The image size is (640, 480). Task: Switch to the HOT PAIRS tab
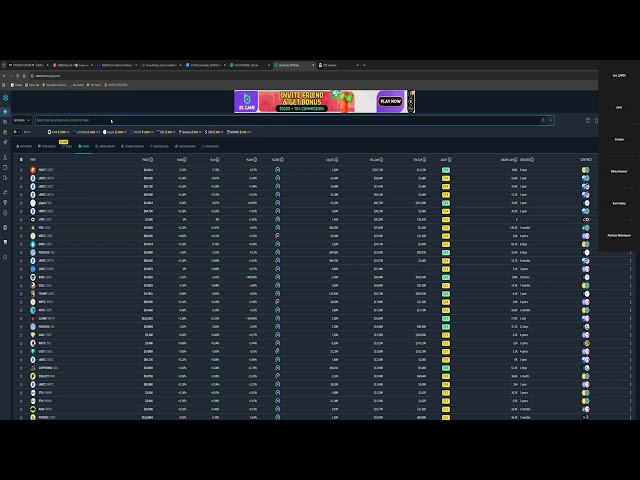tap(24, 146)
